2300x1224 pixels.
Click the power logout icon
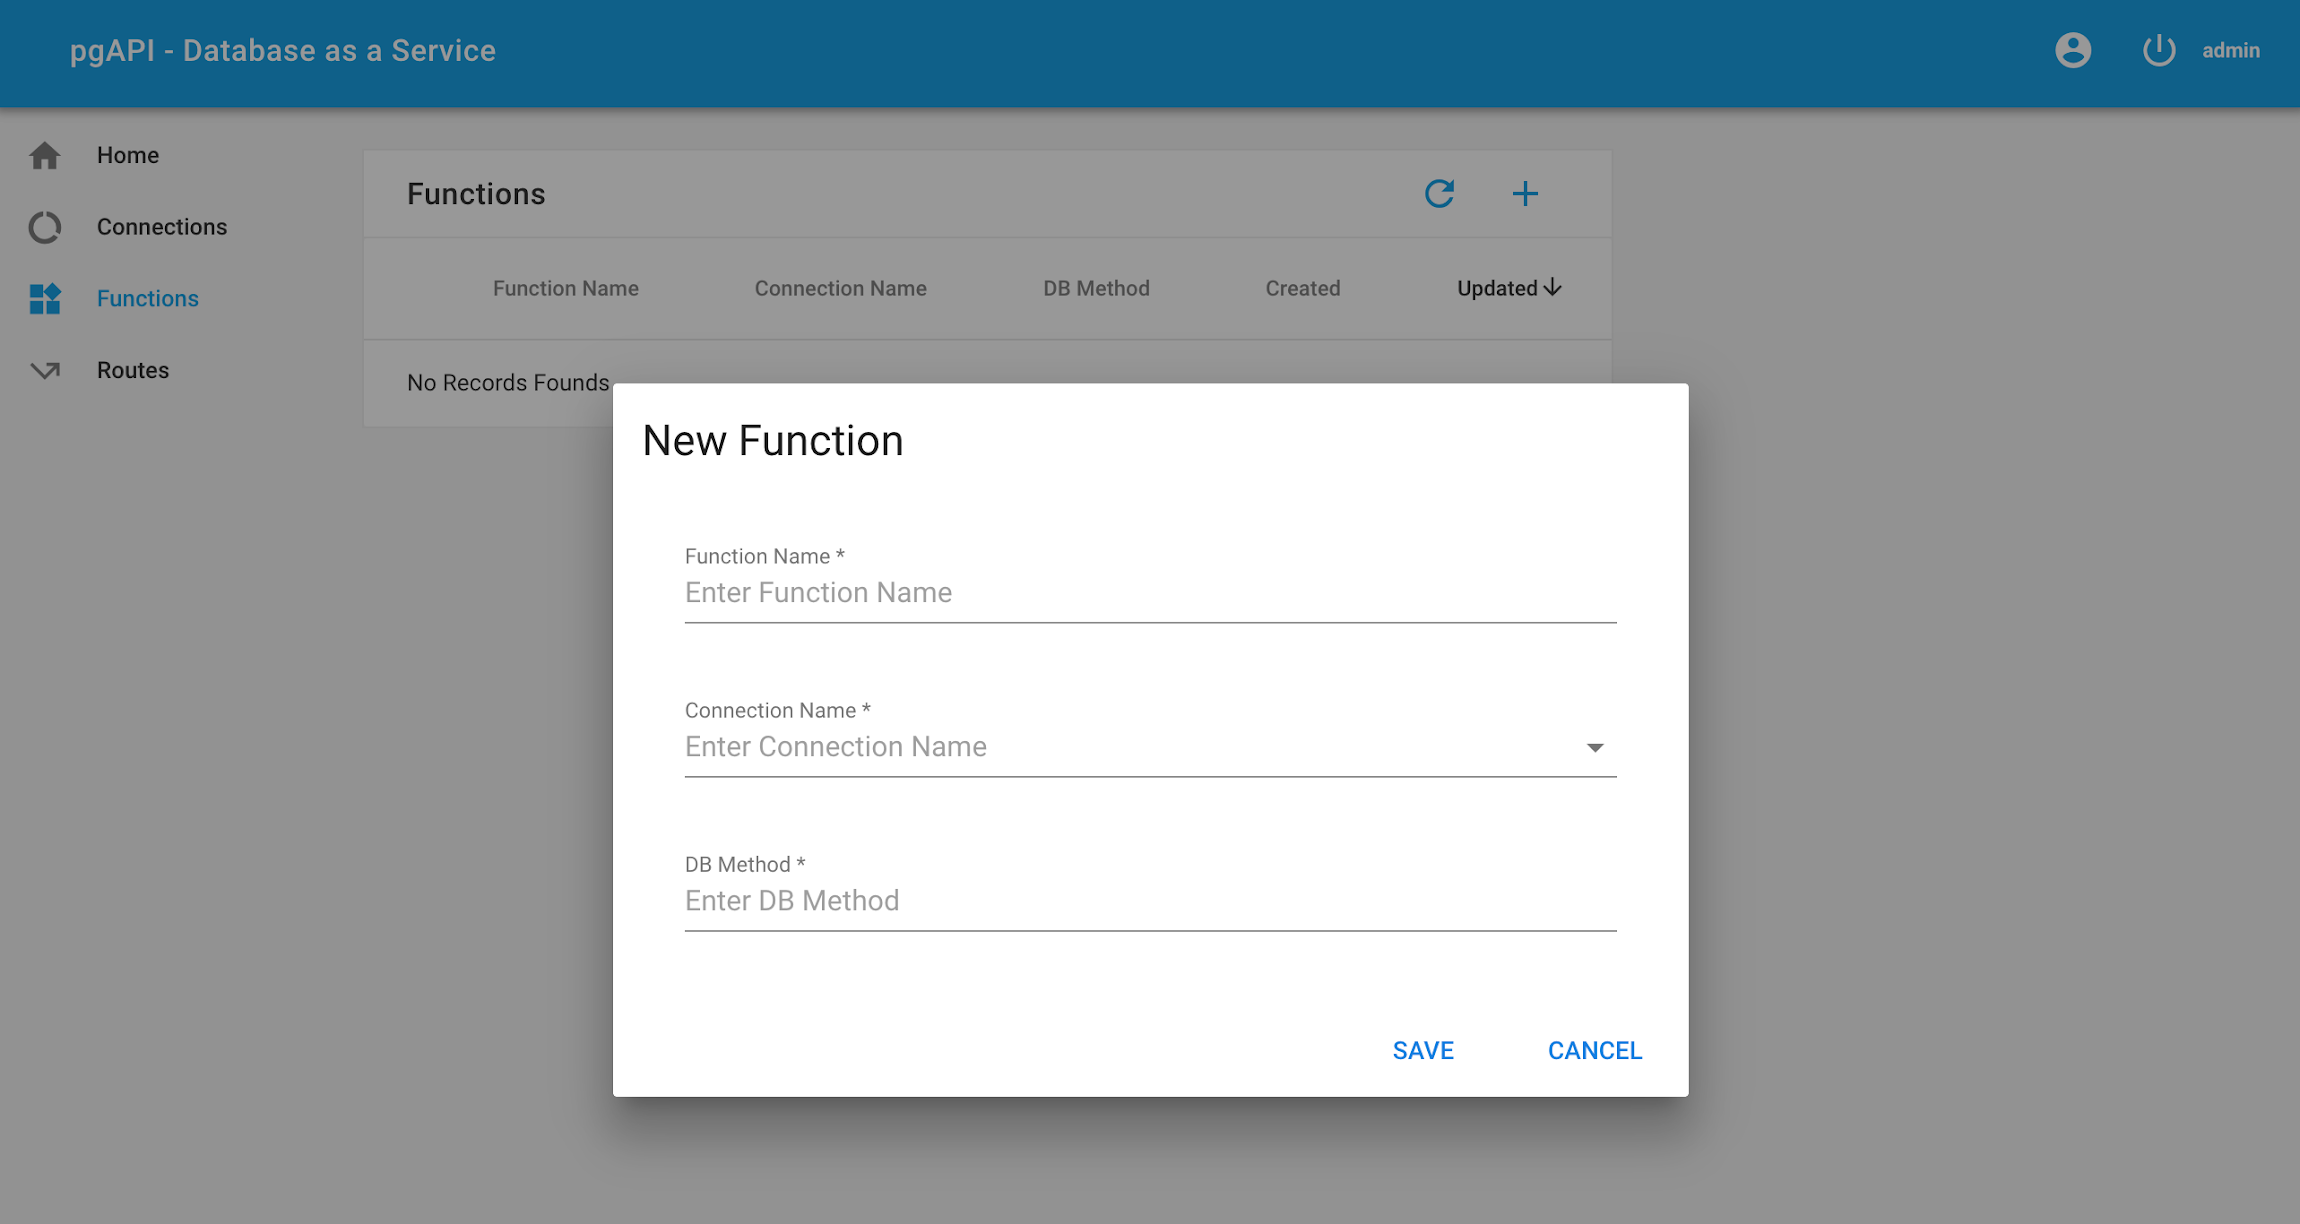click(2159, 50)
